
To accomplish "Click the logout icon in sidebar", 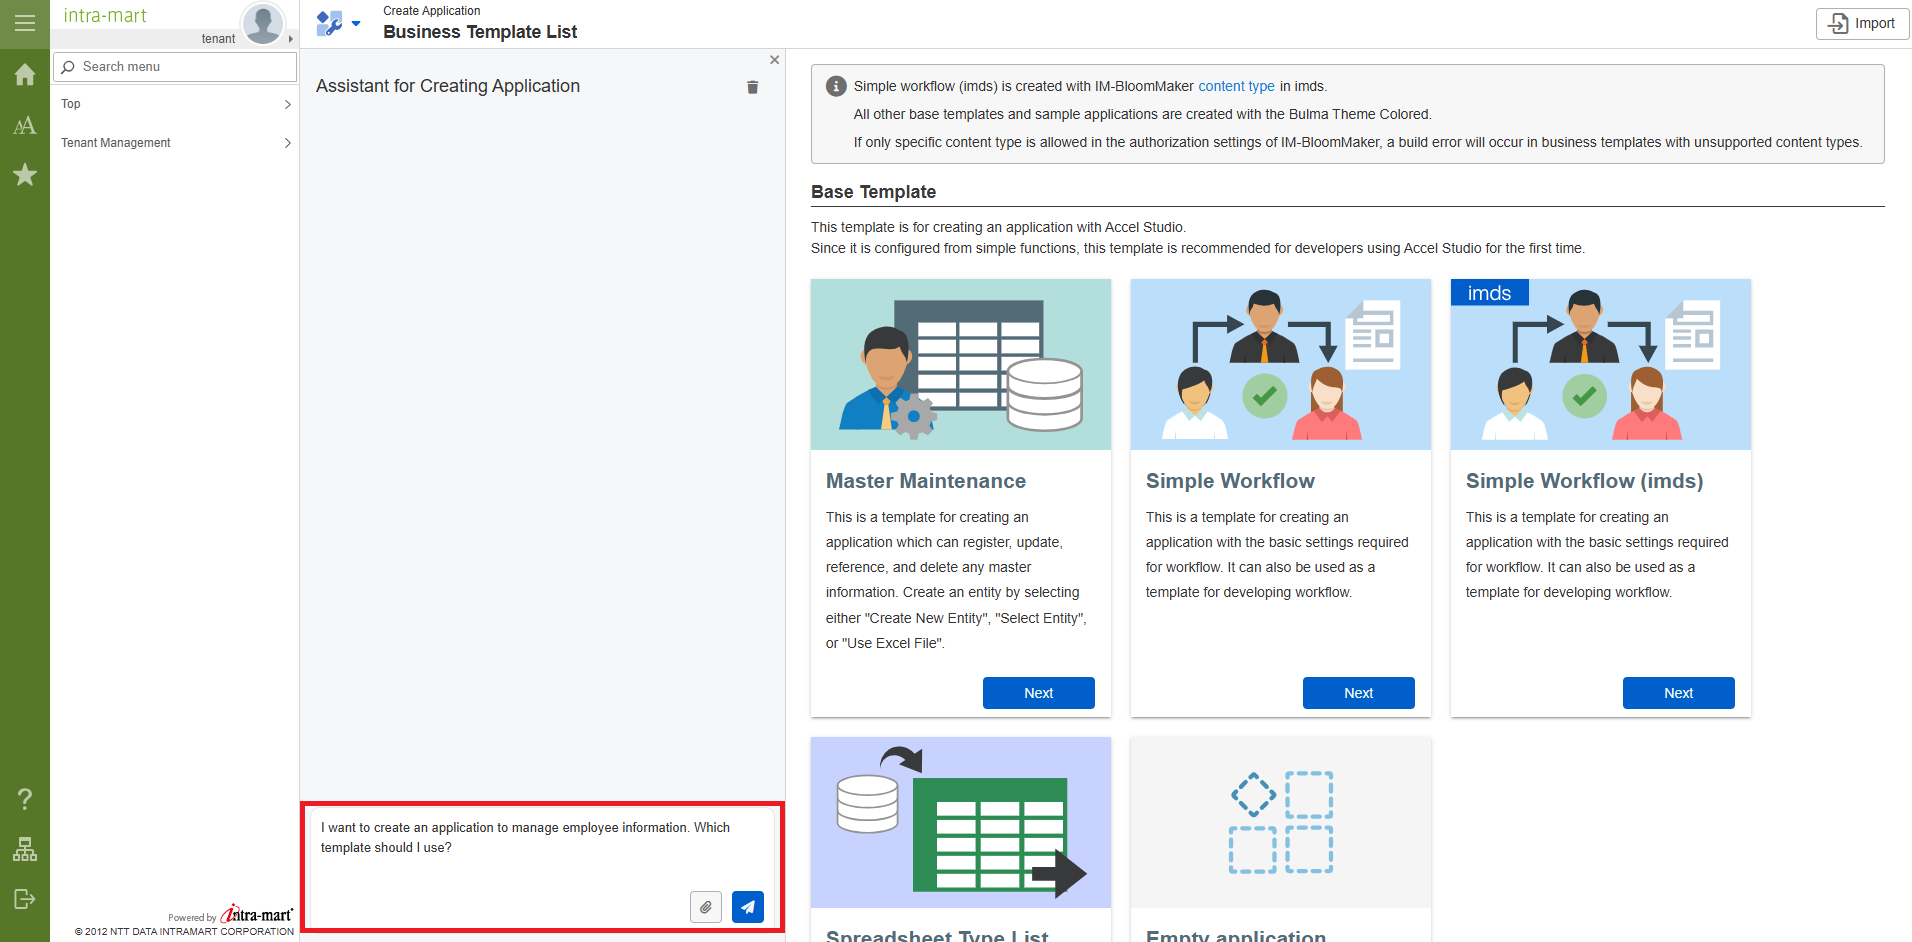I will click(x=24, y=898).
